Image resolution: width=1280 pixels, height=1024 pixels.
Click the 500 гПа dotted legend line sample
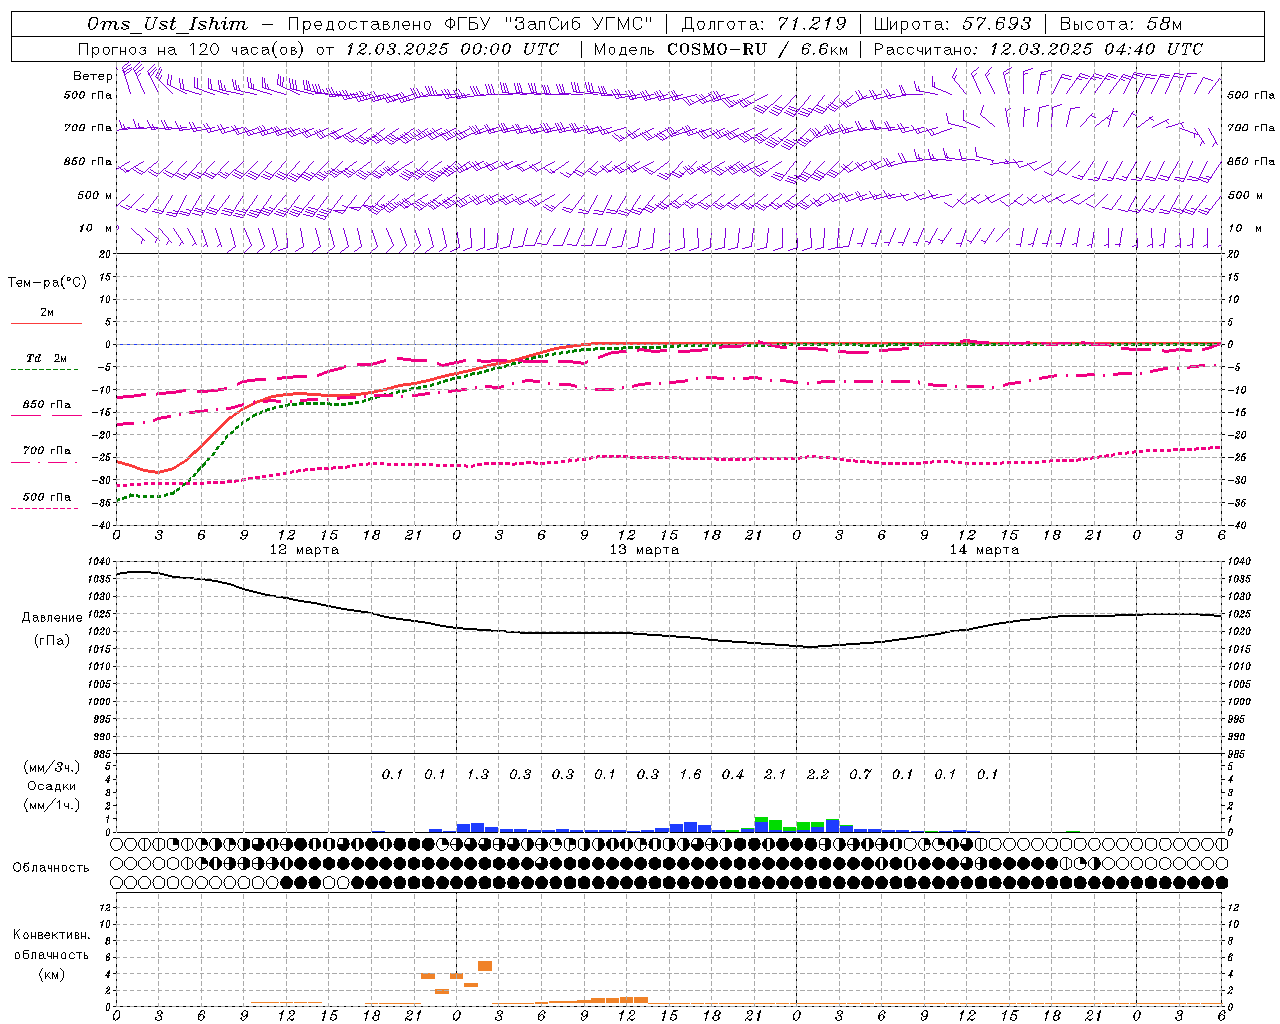(x=45, y=508)
